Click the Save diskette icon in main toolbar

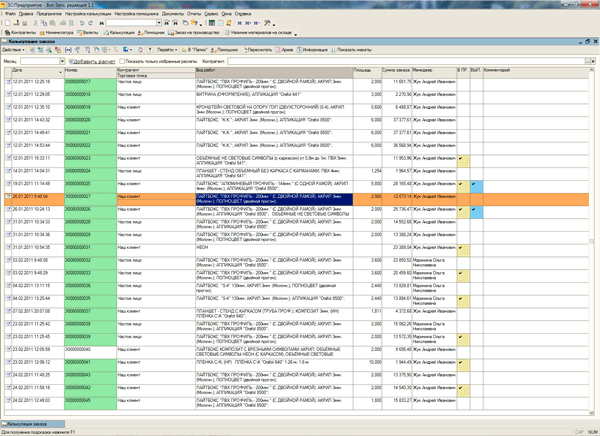(x=24, y=23)
